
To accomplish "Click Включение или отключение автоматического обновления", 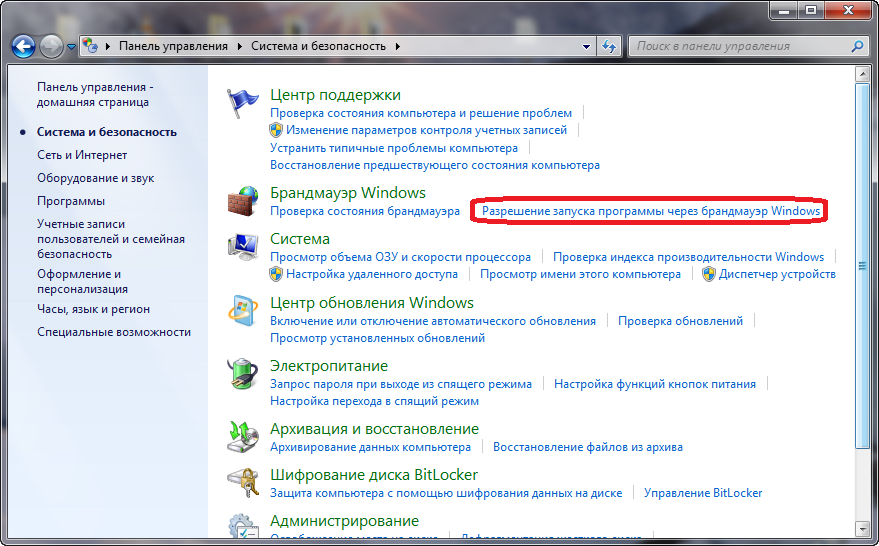I will pos(433,321).
